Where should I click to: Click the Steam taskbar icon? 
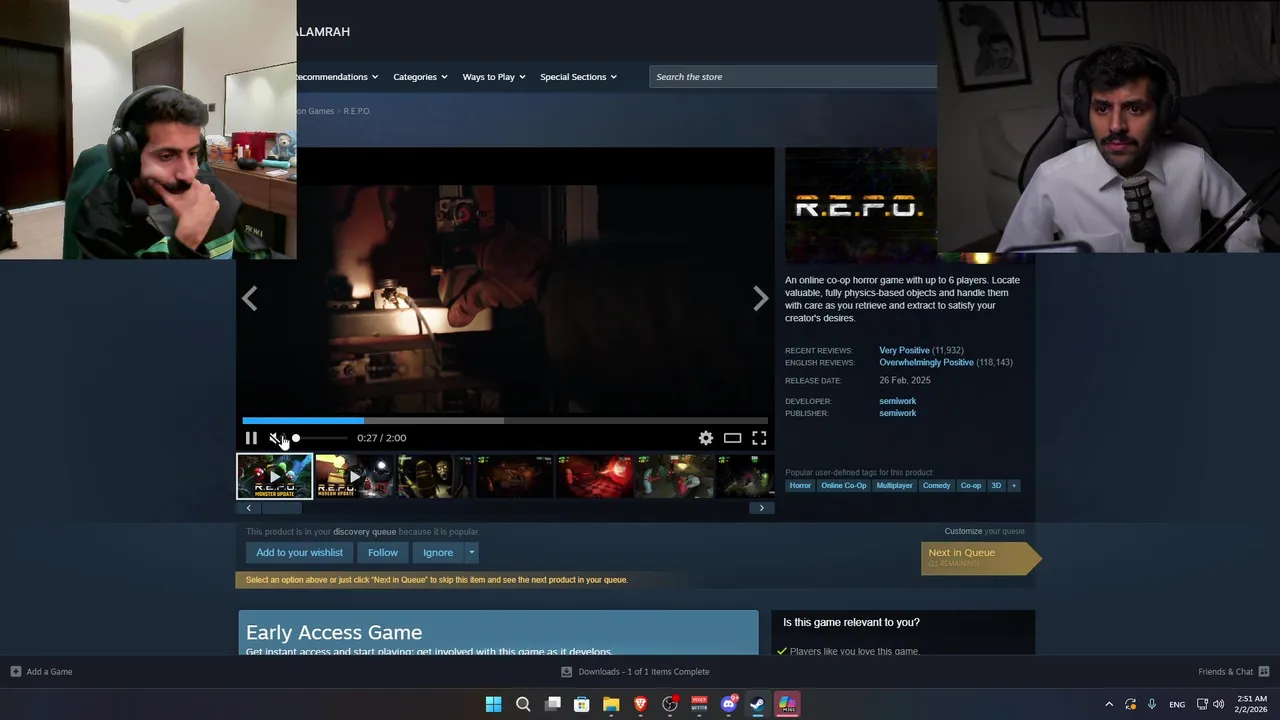pyautogui.click(x=758, y=704)
